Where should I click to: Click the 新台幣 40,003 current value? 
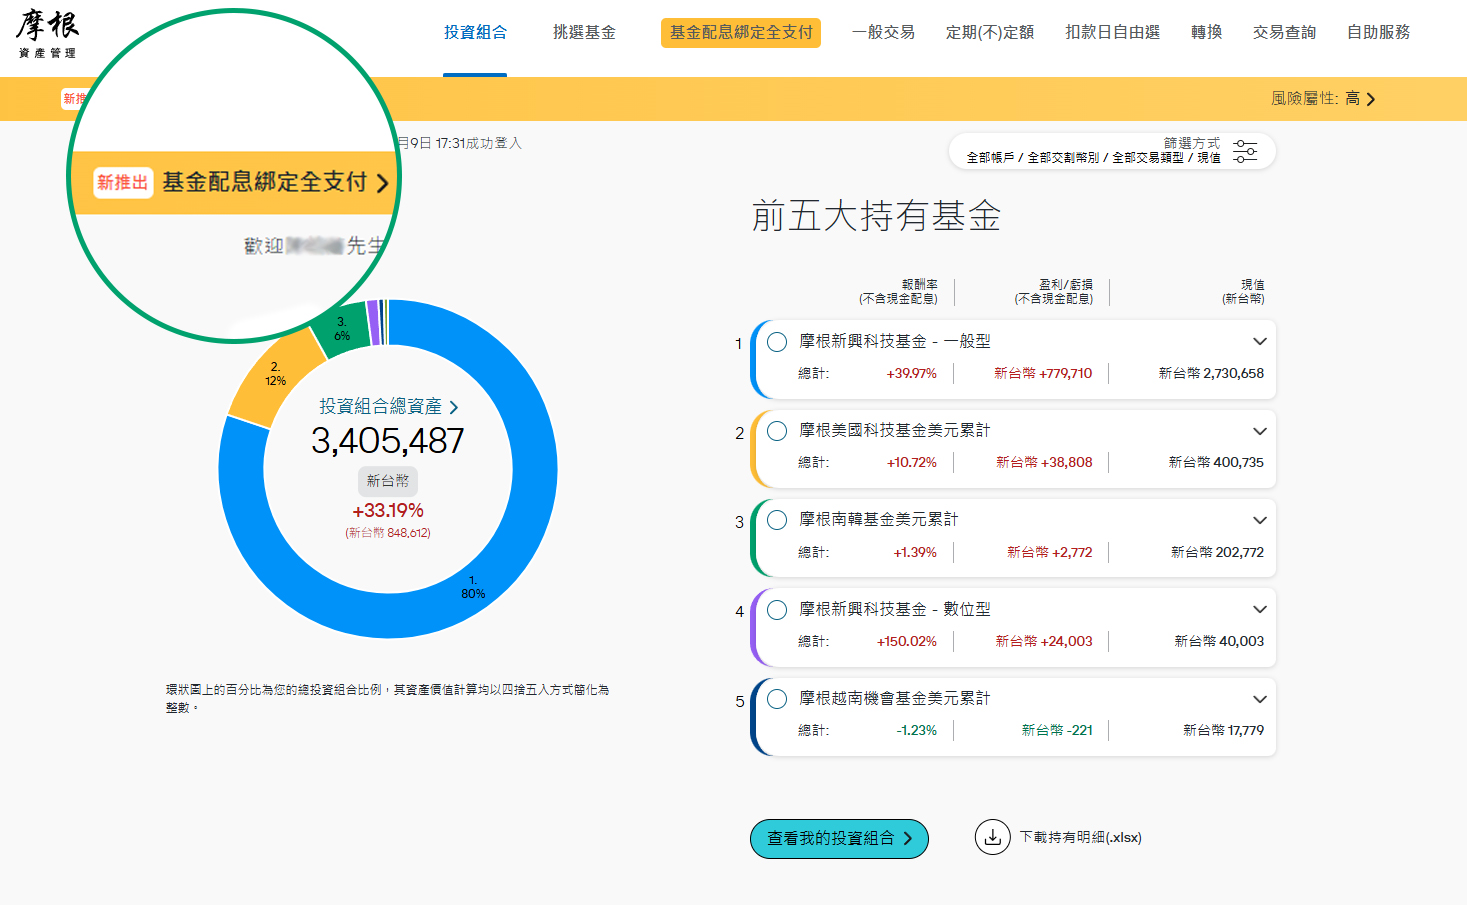tap(1219, 642)
